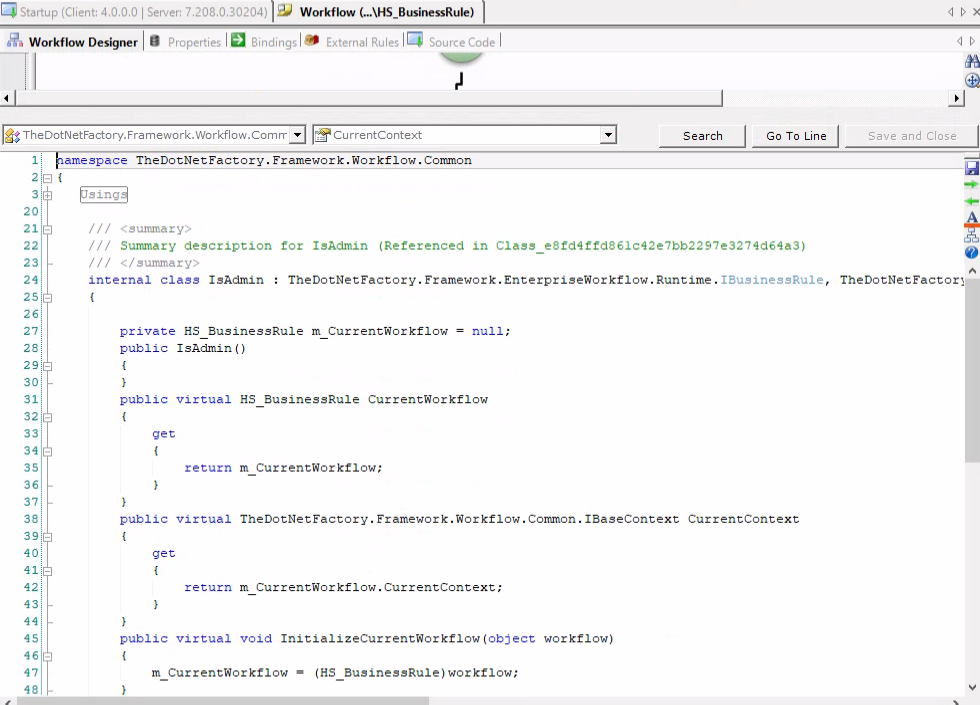Click the green right arrow indent icon

pos(971,184)
